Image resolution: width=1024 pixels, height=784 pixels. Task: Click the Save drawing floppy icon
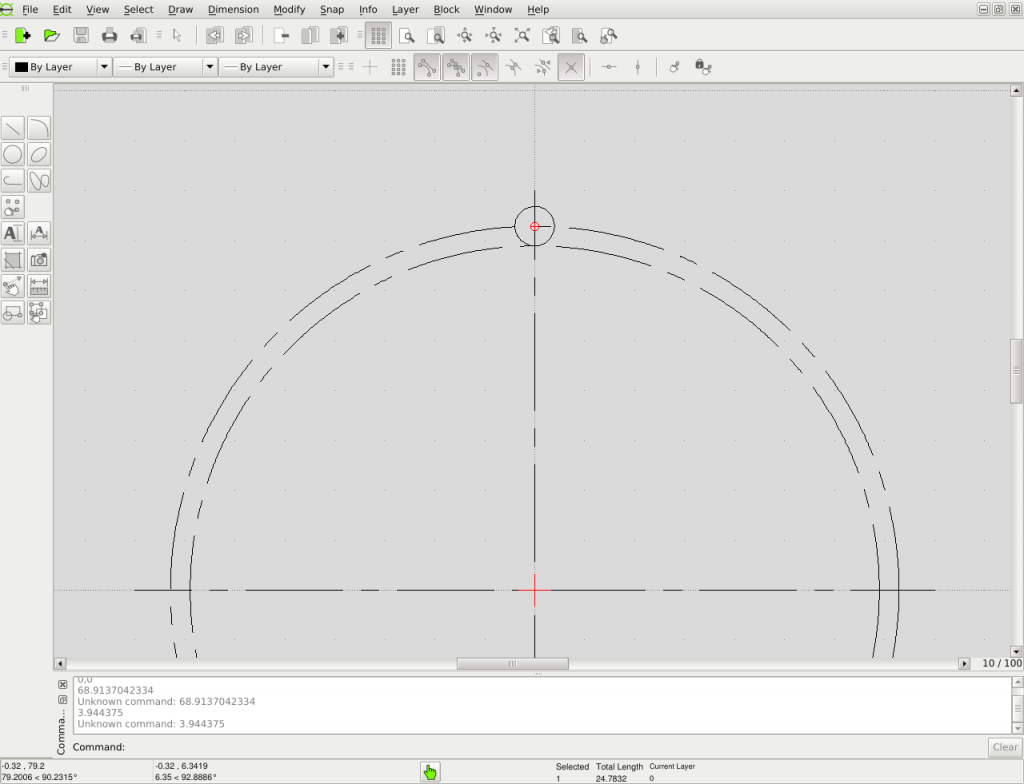tap(81, 35)
